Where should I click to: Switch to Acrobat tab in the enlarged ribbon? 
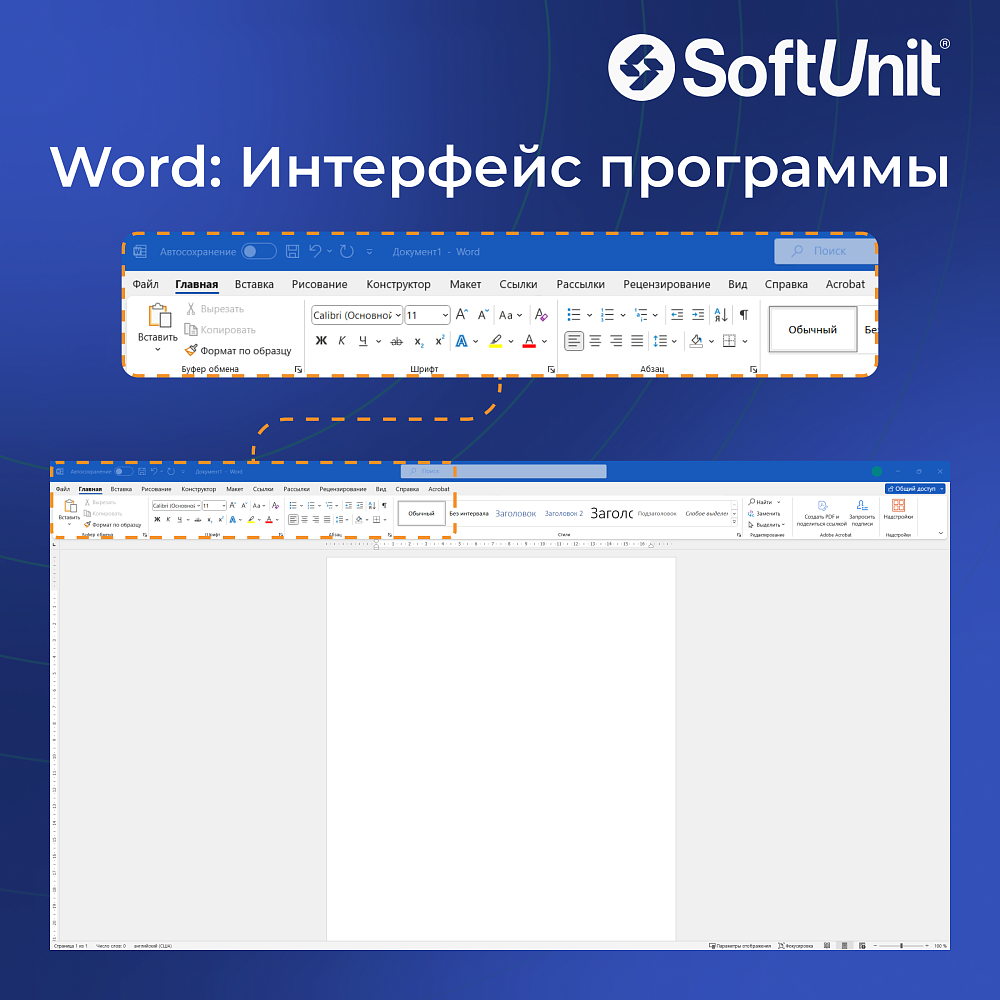(x=845, y=284)
